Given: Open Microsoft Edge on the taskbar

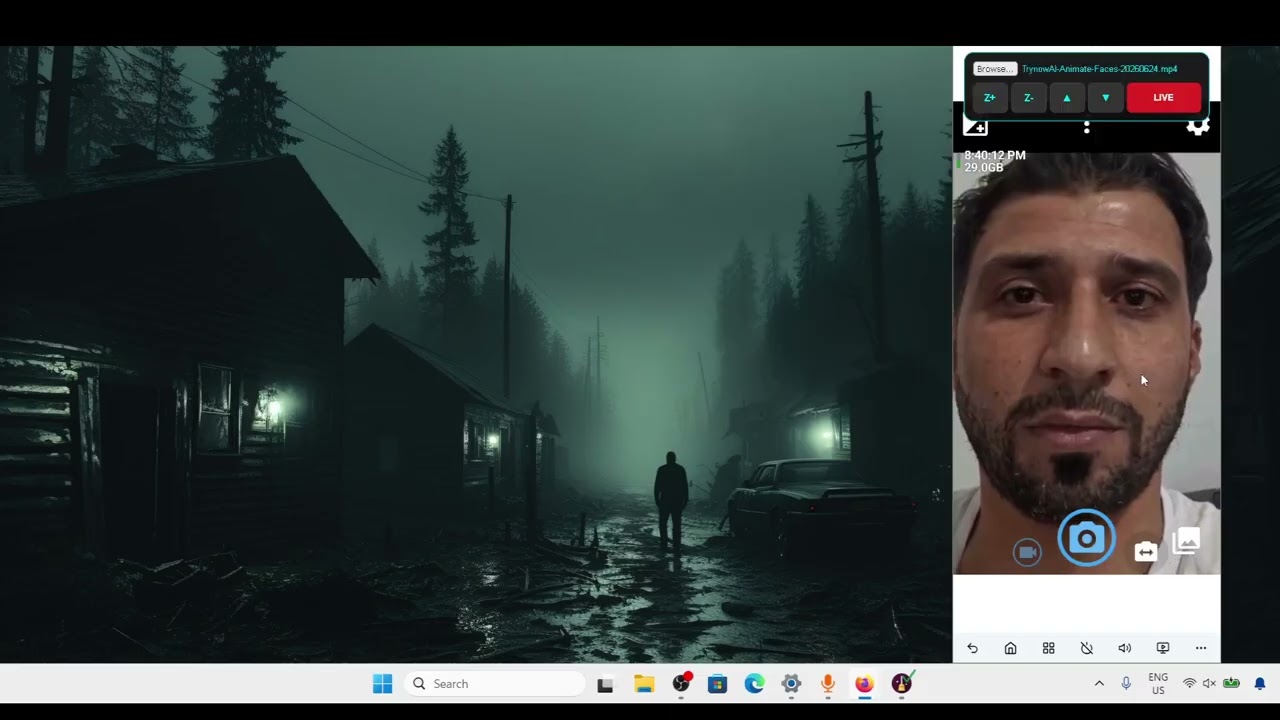Looking at the screenshot, I should 754,684.
